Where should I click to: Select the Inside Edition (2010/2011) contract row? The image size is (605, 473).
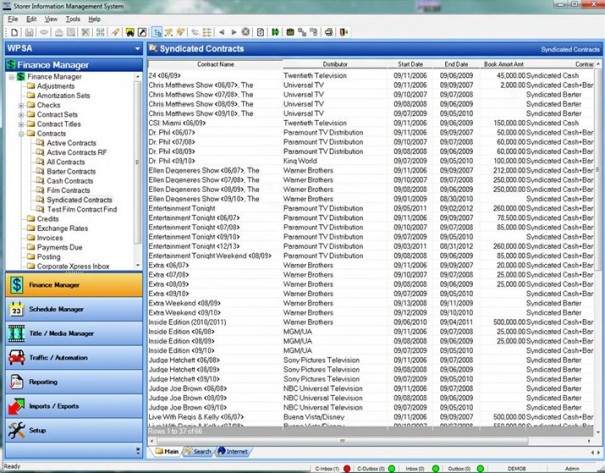(370, 322)
